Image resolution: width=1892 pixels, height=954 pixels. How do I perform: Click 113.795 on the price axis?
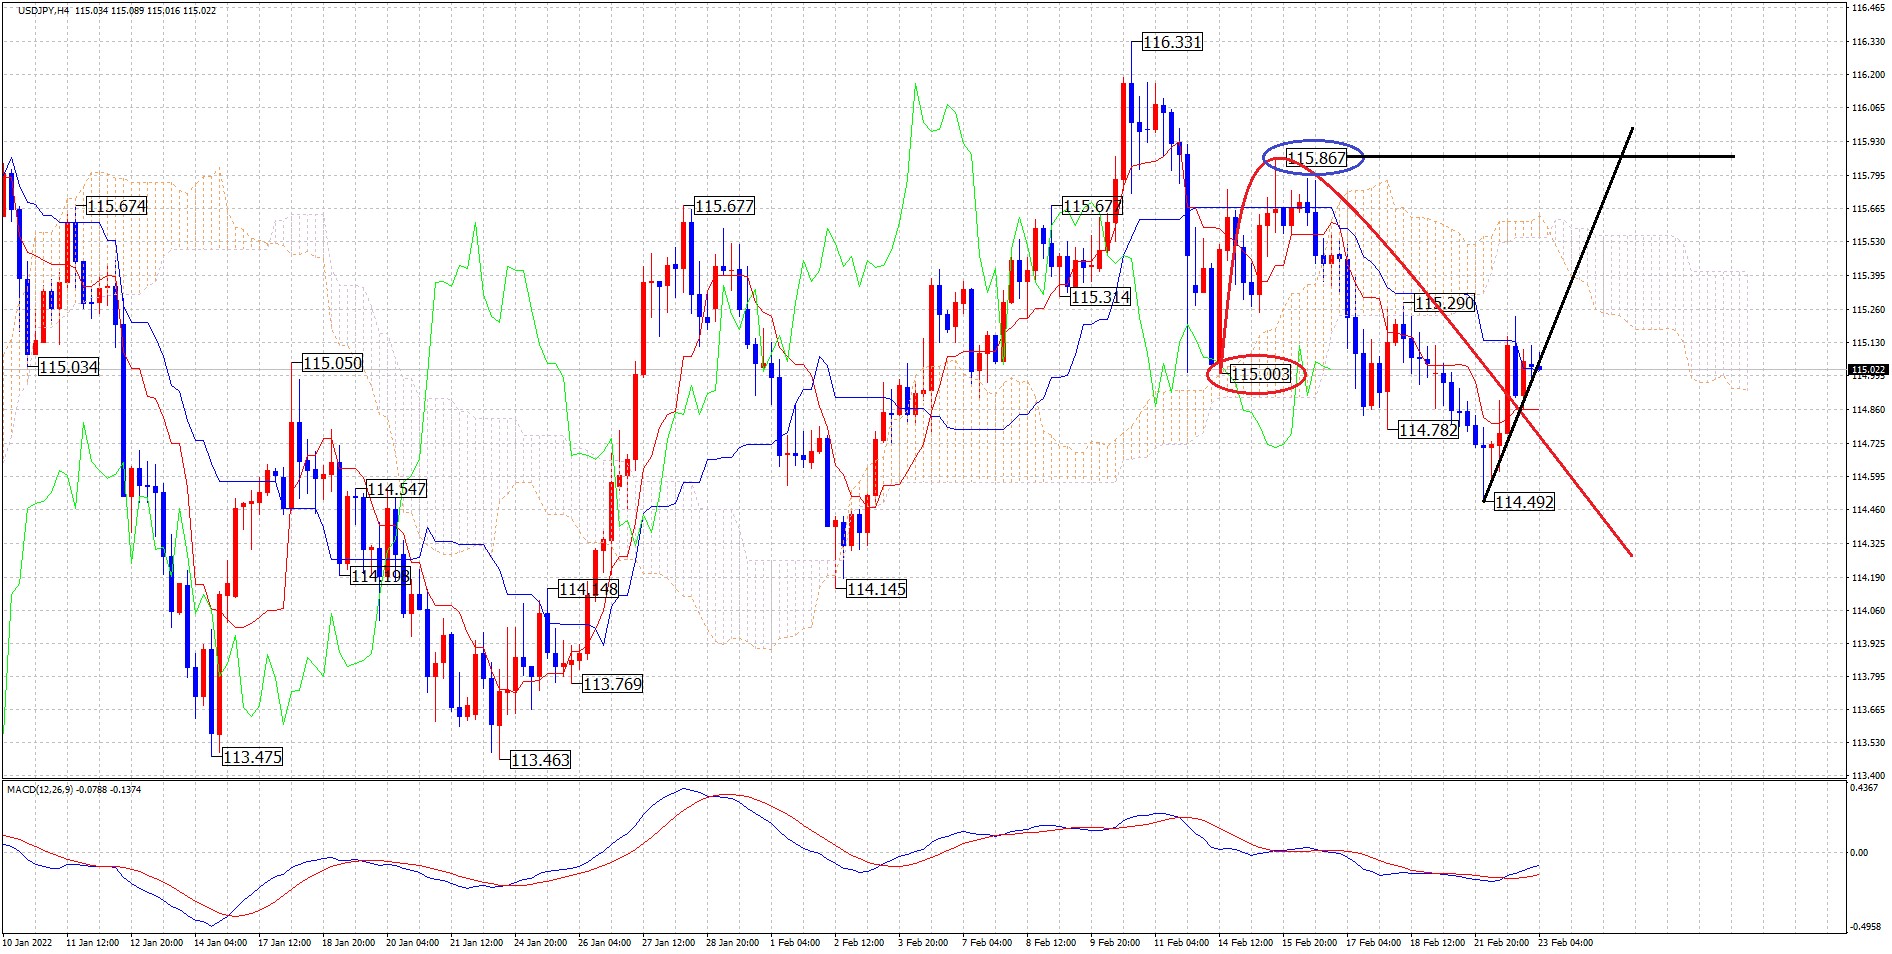[1868, 677]
